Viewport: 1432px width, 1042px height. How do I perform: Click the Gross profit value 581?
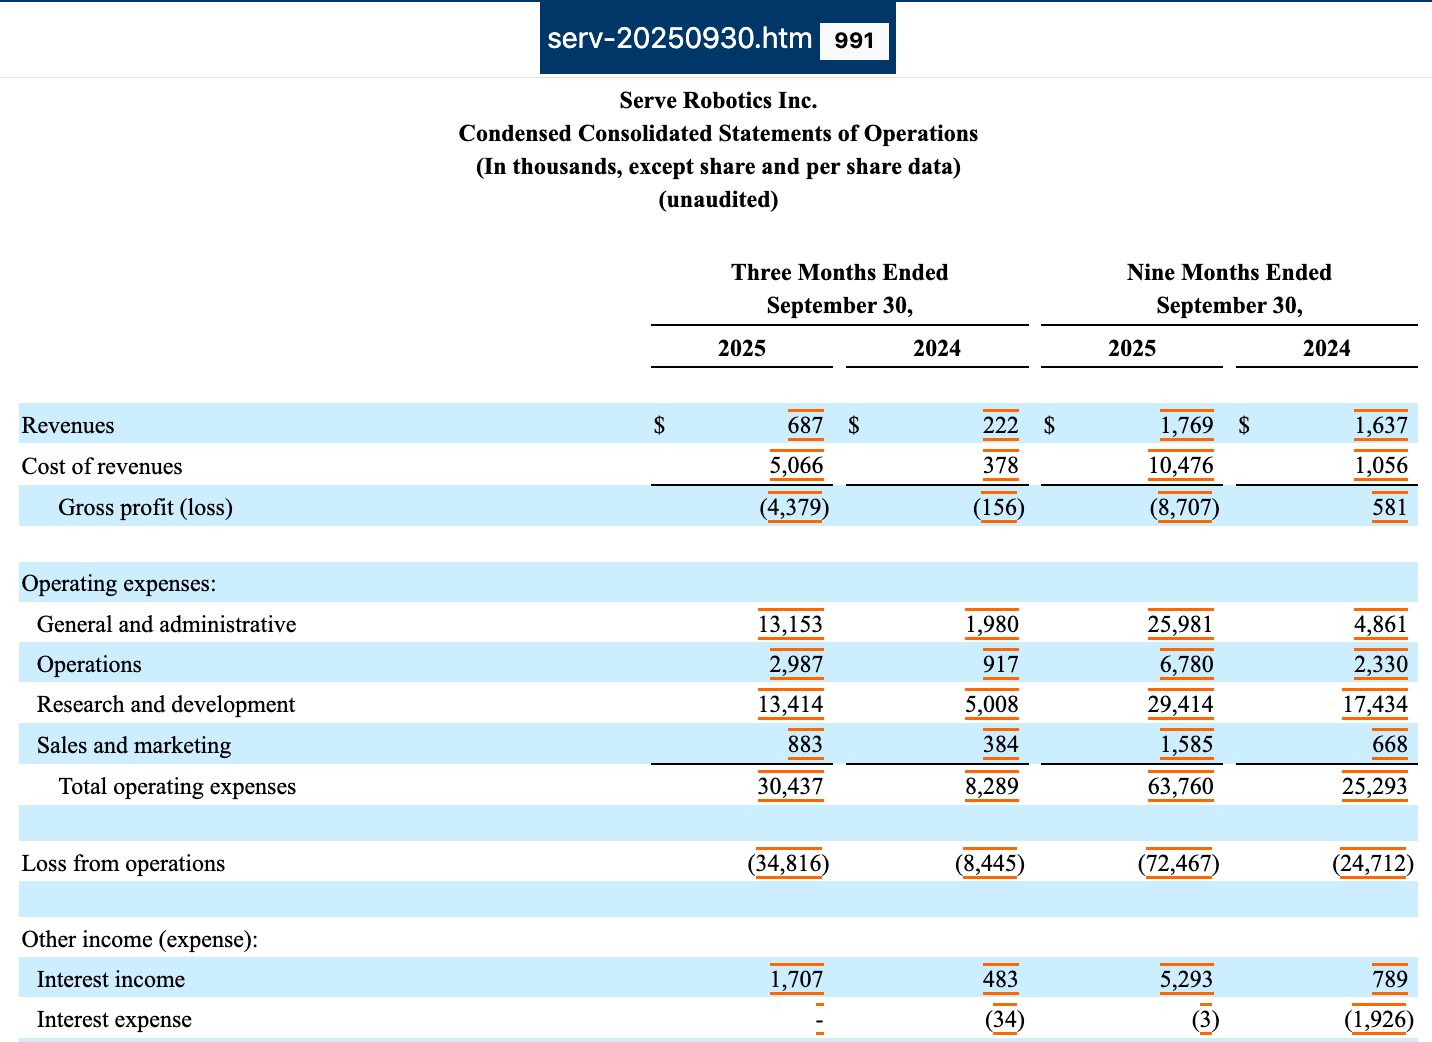click(x=1389, y=507)
